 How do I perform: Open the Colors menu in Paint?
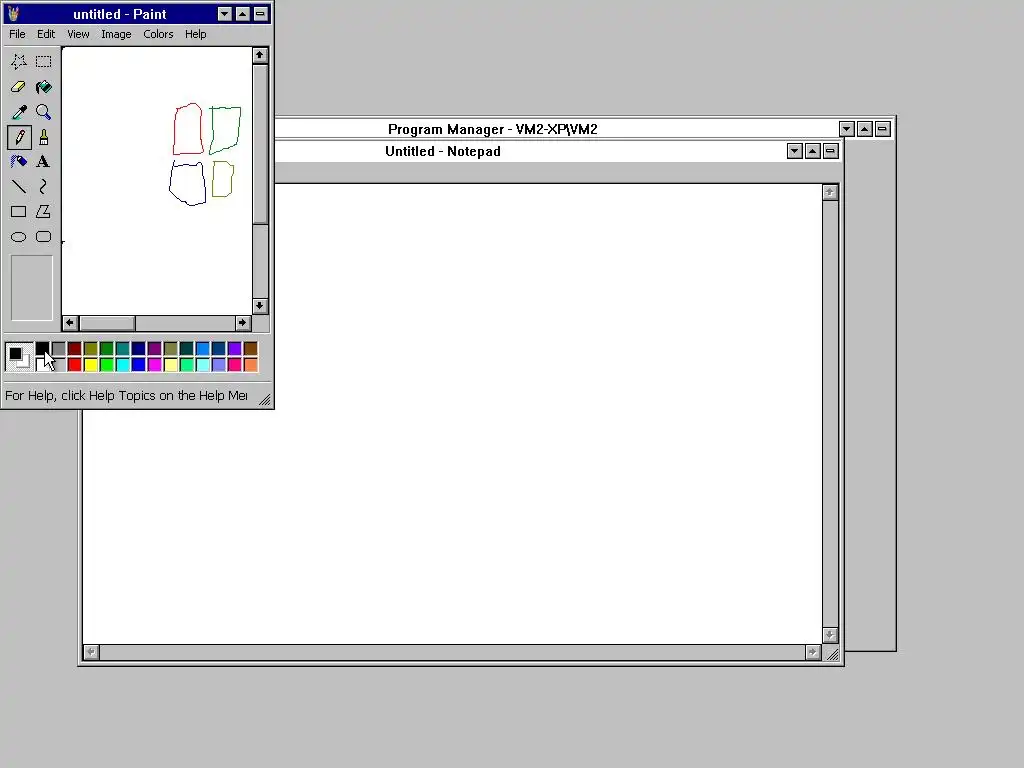point(158,34)
